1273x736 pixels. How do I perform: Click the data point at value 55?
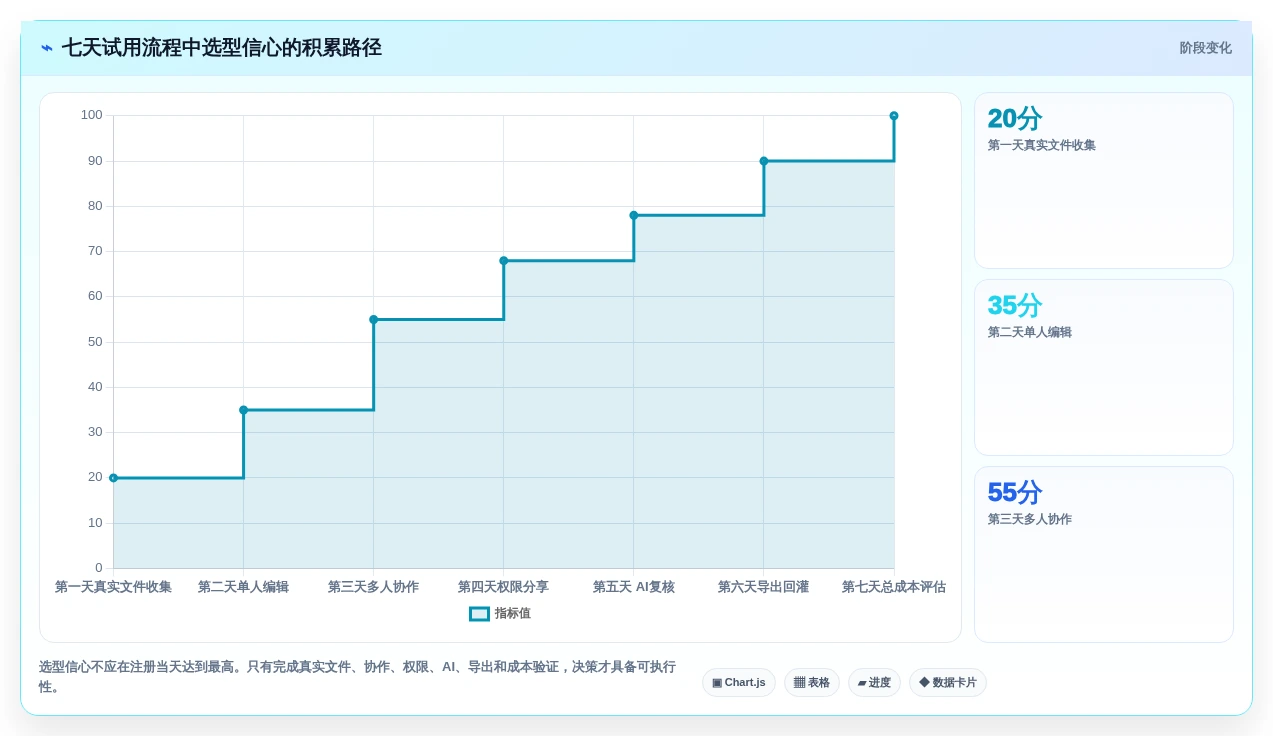373,320
